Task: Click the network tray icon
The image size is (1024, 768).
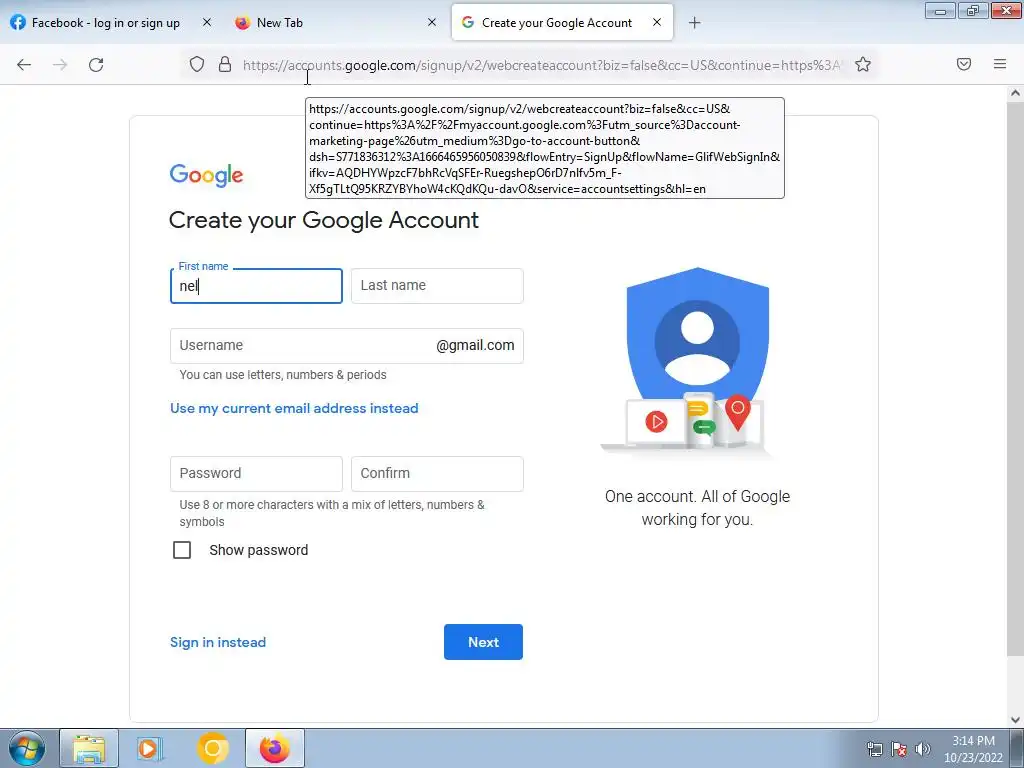Action: click(x=874, y=749)
